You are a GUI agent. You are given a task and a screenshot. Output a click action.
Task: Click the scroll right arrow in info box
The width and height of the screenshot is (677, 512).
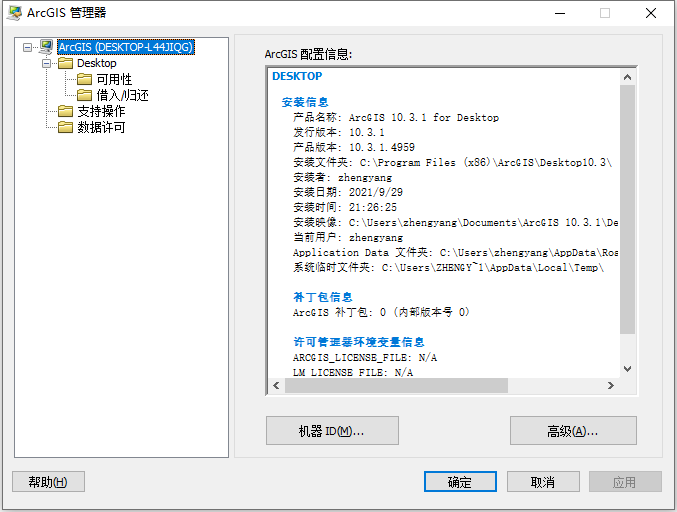[611, 386]
